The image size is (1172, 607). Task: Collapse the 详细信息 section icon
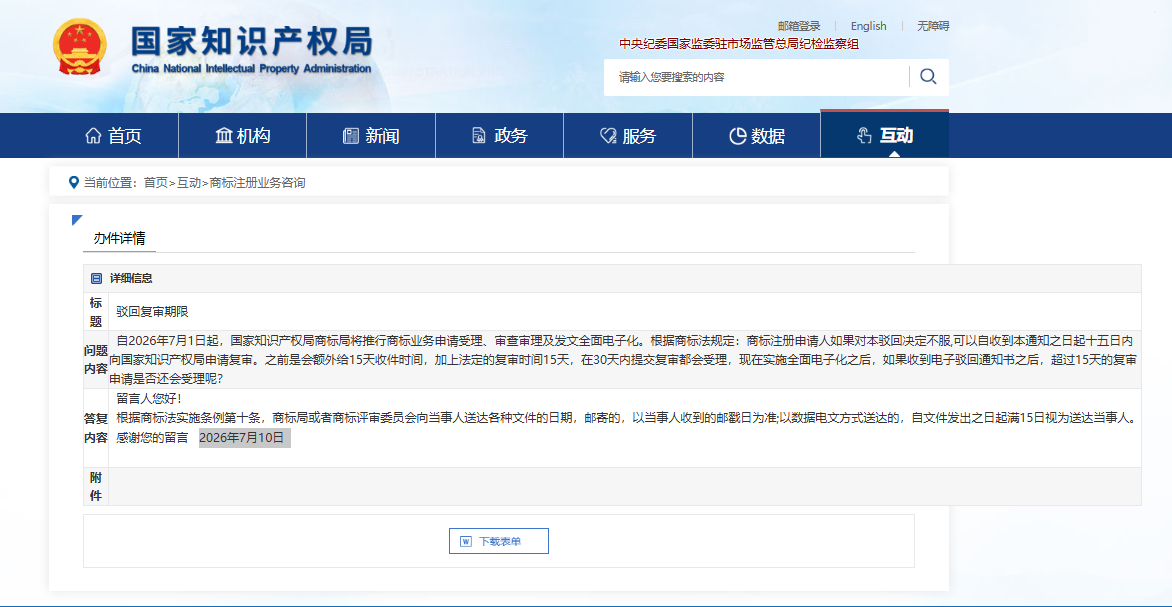[x=96, y=279]
